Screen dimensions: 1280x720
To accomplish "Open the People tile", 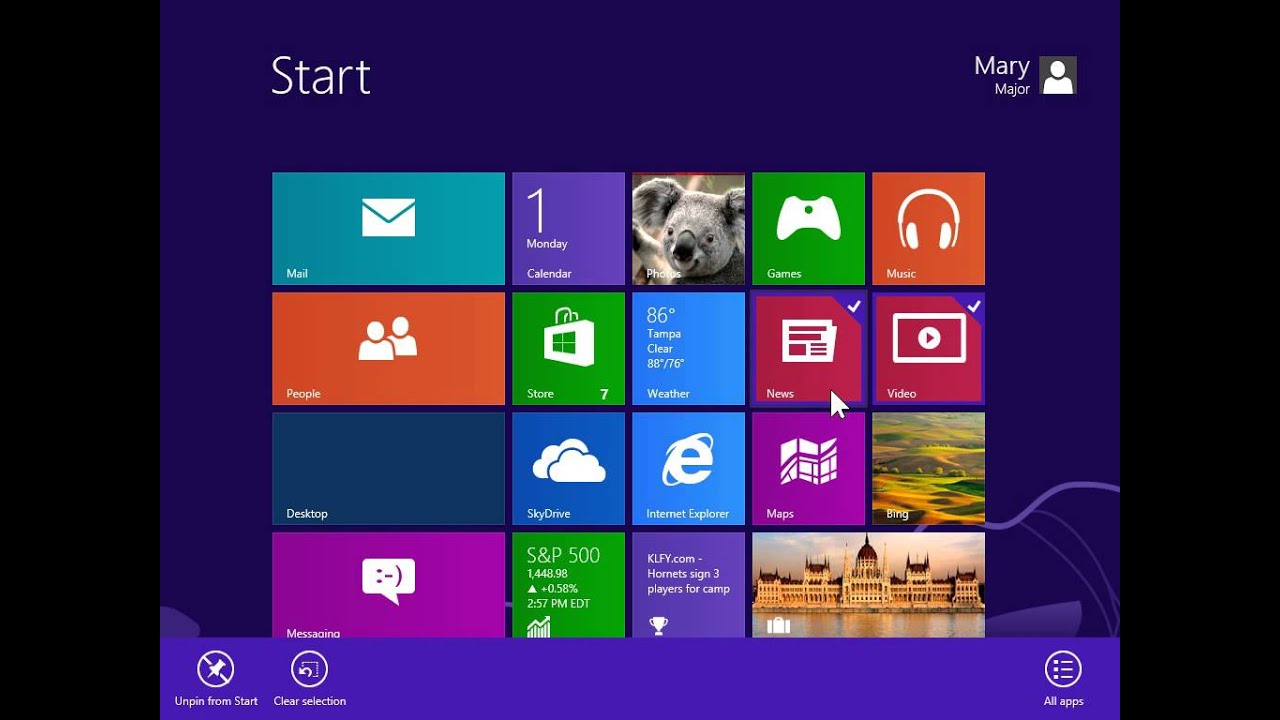I will (x=388, y=348).
